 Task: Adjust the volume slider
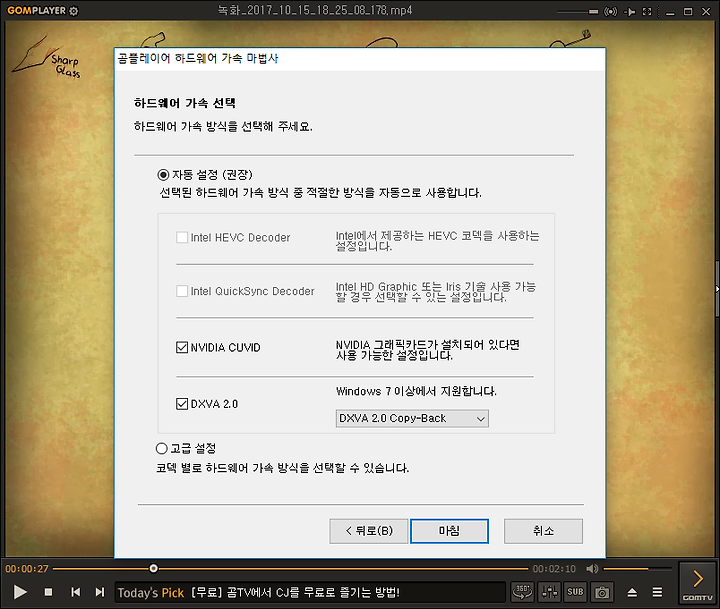coord(637,569)
